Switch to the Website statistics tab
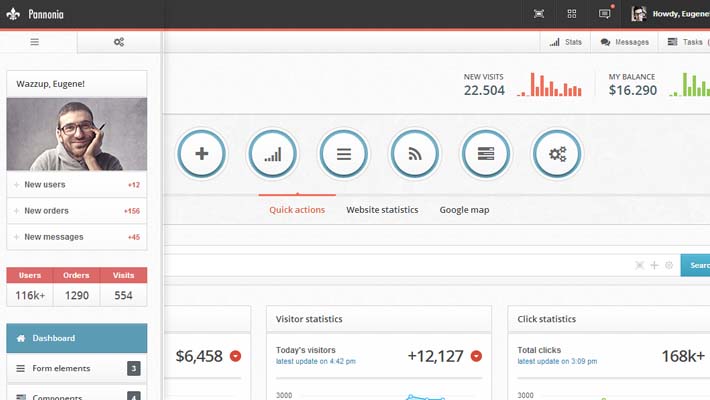This screenshot has height=400, width=710. tap(382, 210)
